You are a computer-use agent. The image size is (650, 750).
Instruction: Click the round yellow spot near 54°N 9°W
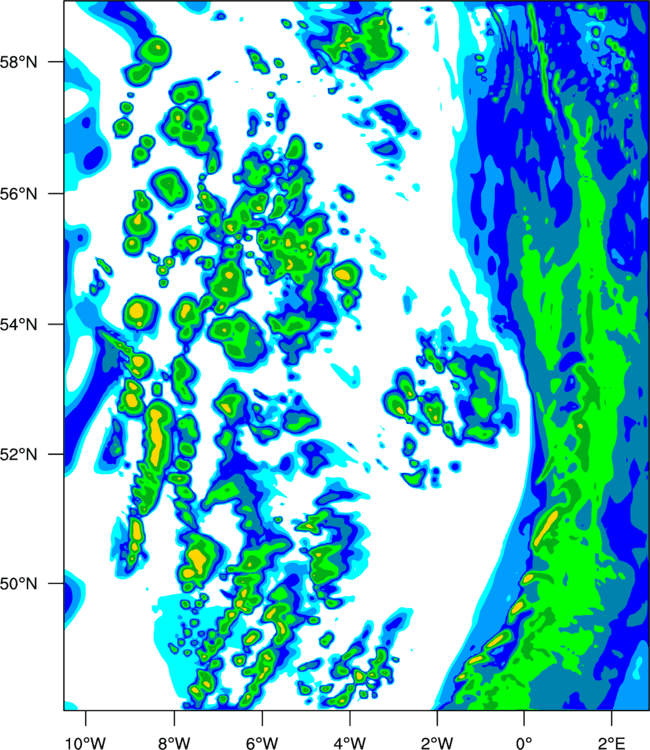(138, 311)
